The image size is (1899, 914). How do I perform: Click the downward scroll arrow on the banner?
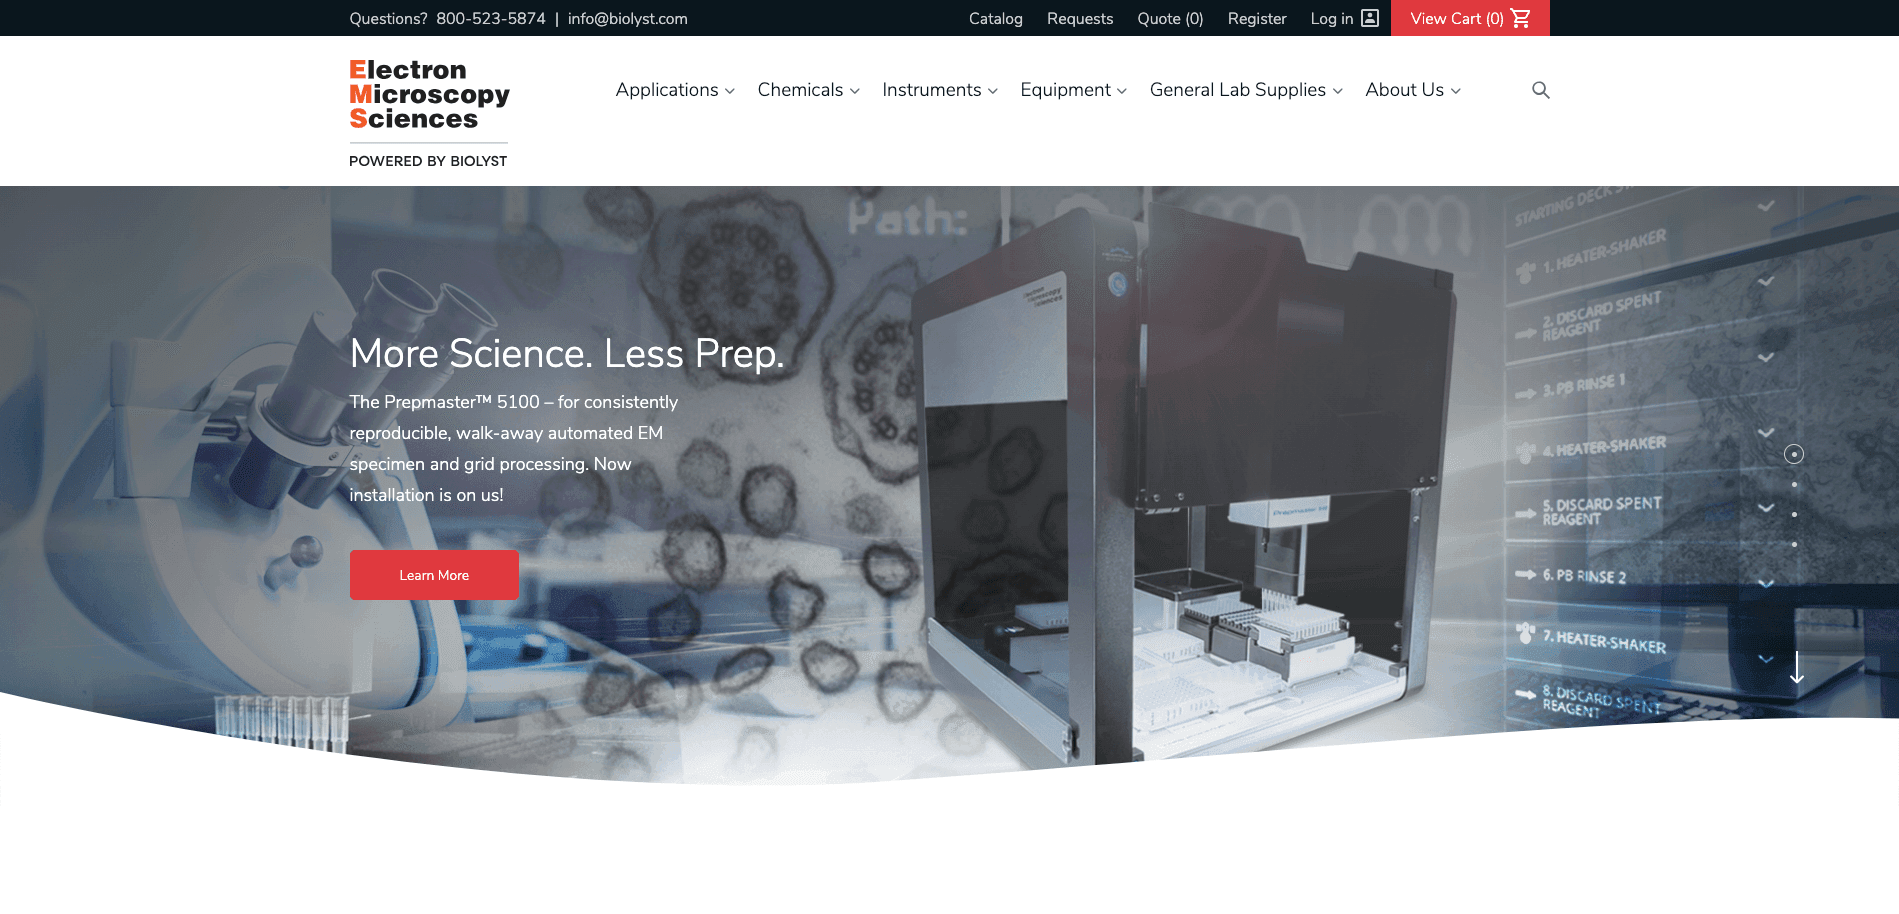[x=1797, y=668]
